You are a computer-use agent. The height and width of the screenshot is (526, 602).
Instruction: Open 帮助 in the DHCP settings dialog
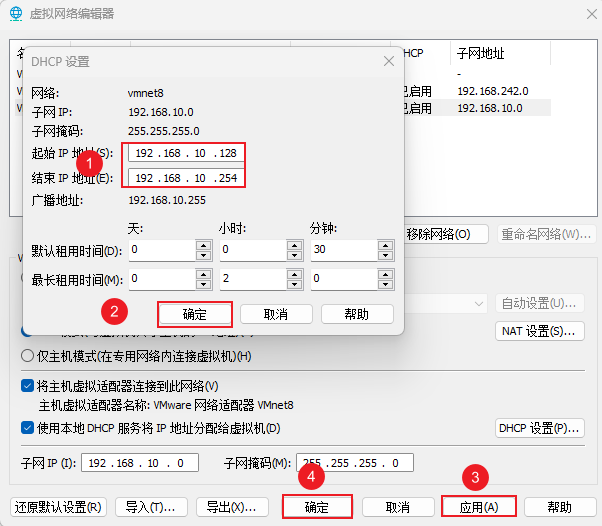tap(357, 314)
